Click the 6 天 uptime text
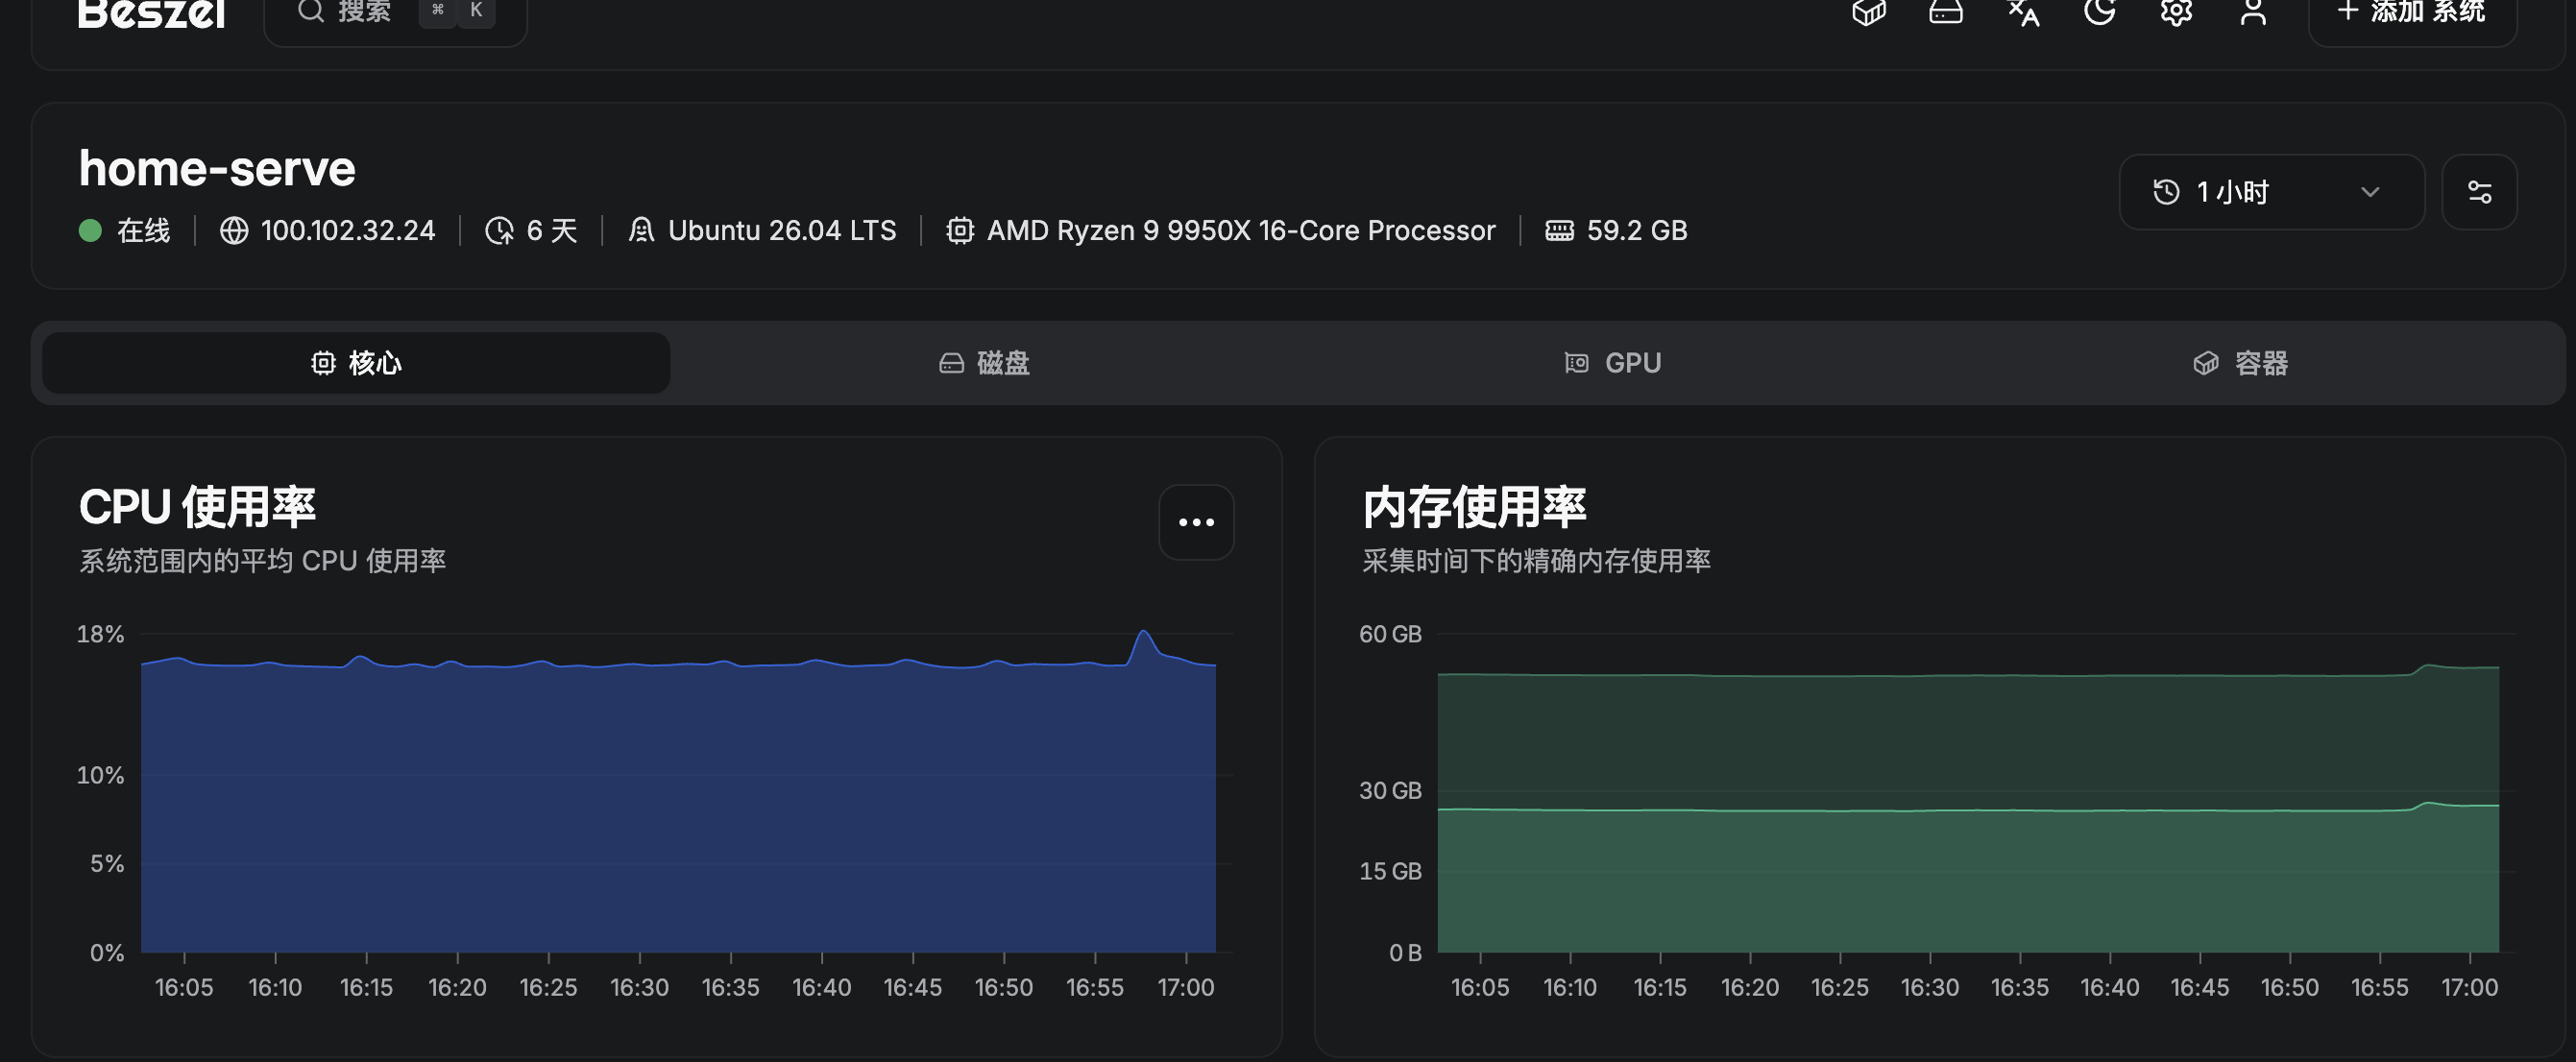The image size is (2576, 1062). [x=552, y=231]
